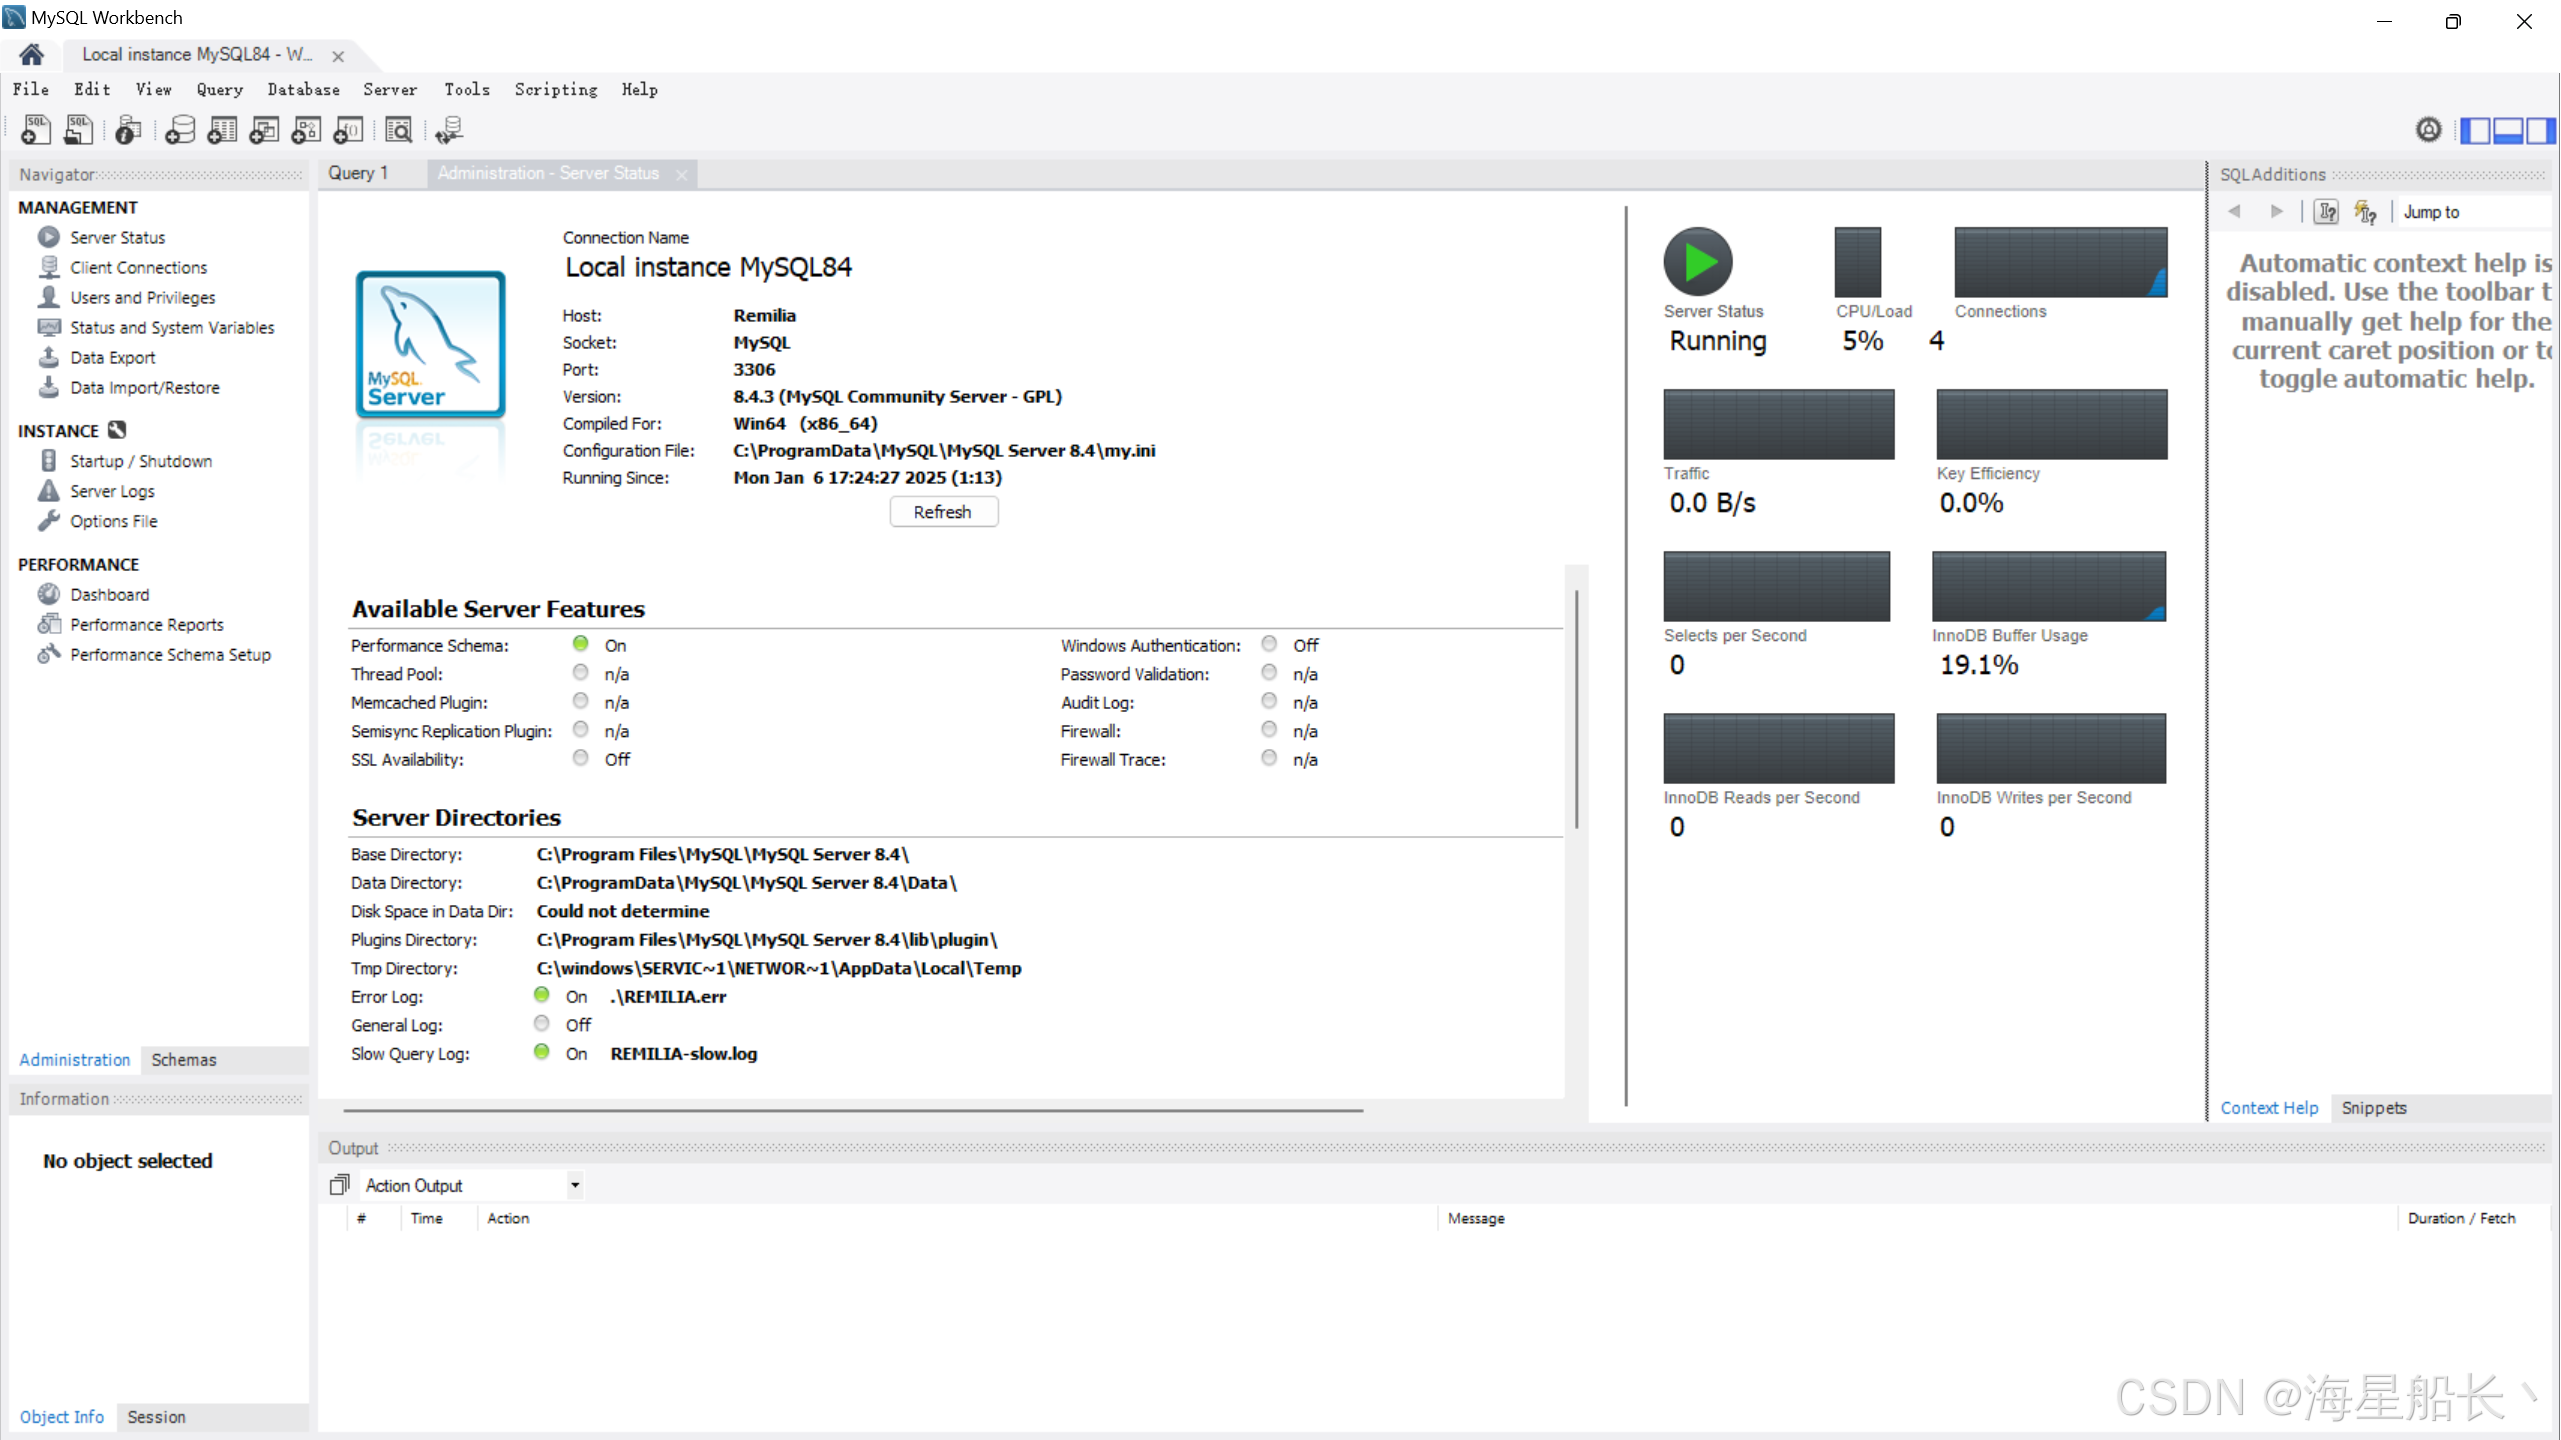
Task: Click the vertical scrollbar of server status
Action: point(1577,710)
